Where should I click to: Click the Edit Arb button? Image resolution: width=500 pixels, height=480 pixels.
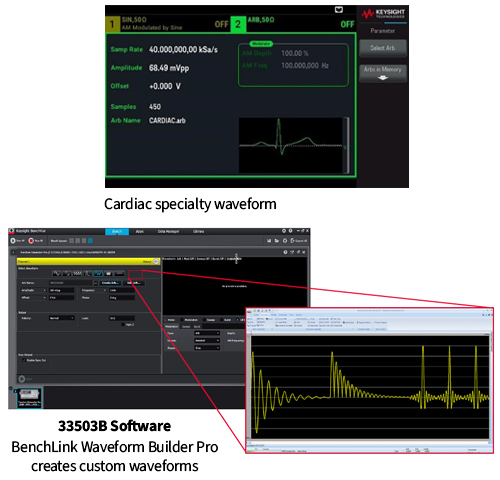pyautogui.click(x=134, y=283)
